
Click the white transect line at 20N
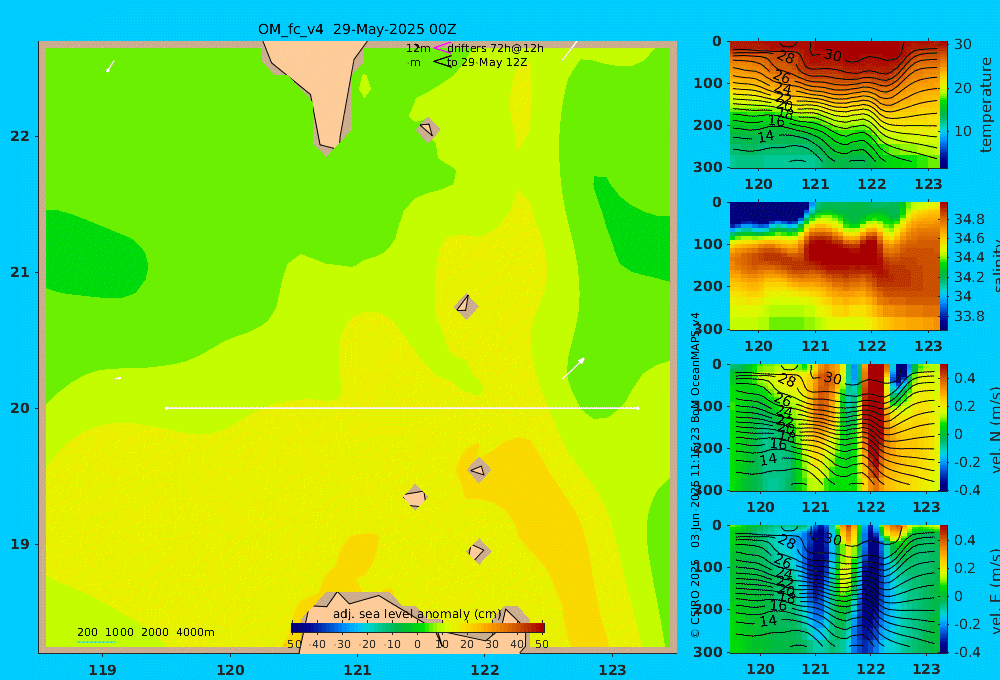[x=402, y=408]
